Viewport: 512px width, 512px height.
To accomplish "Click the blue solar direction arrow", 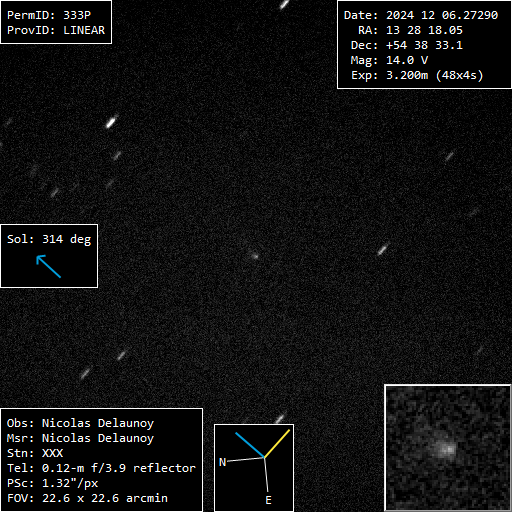I will [x=48, y=266].
